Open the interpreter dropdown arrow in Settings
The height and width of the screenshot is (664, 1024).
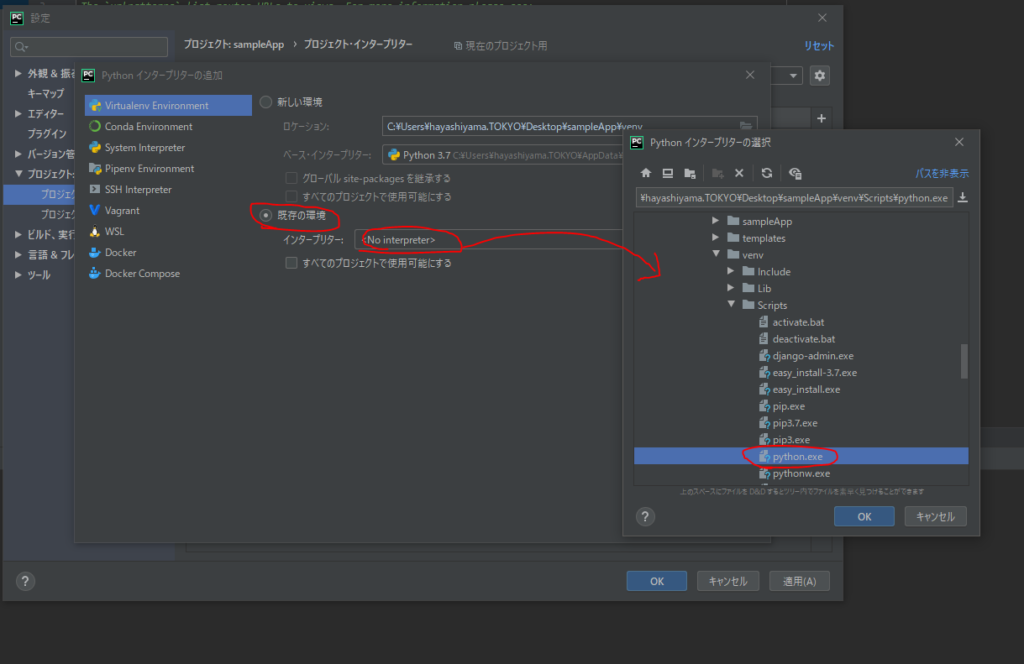click(793, 76)
